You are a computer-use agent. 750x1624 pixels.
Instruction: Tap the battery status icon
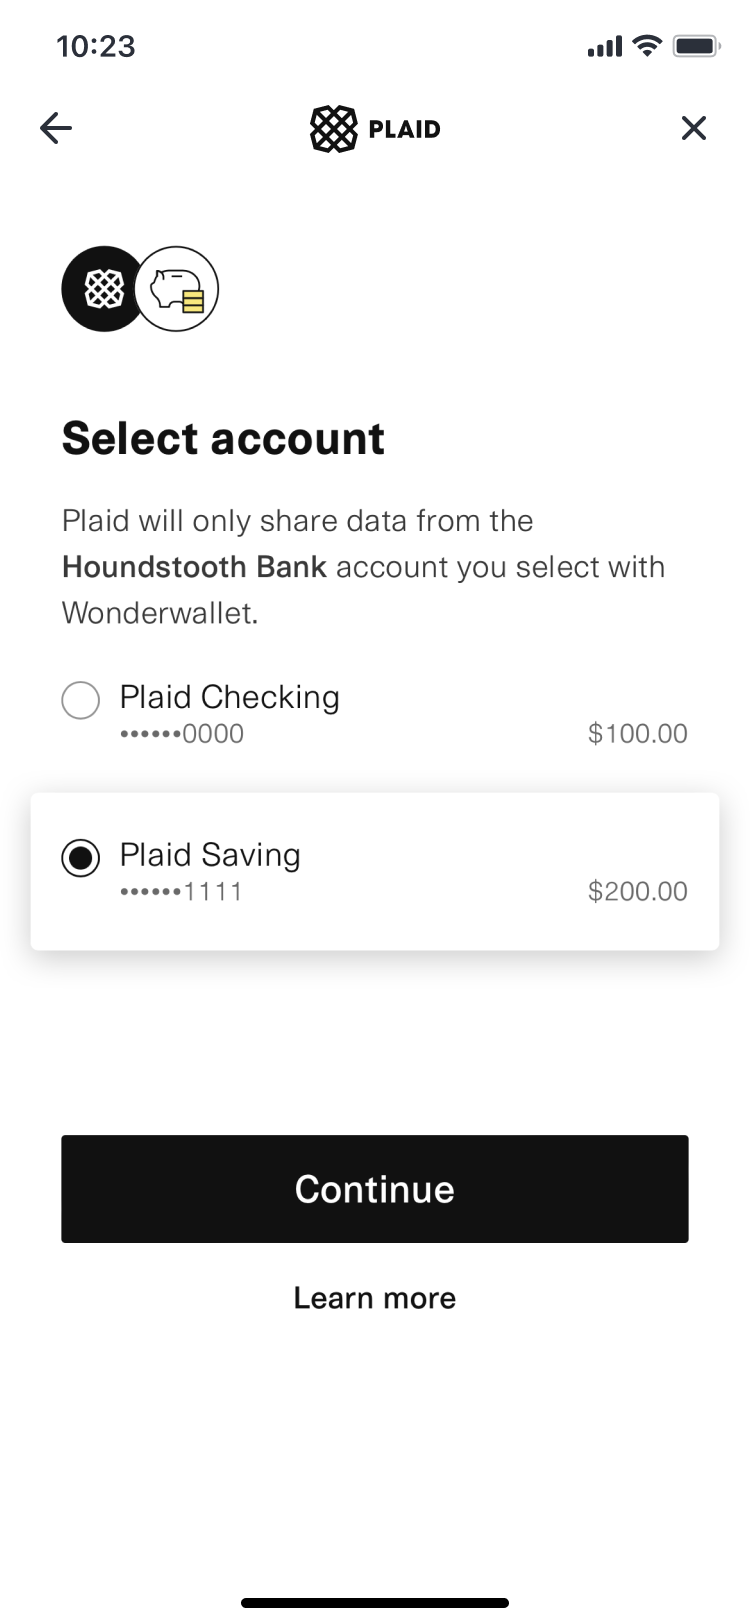(696, 46)
